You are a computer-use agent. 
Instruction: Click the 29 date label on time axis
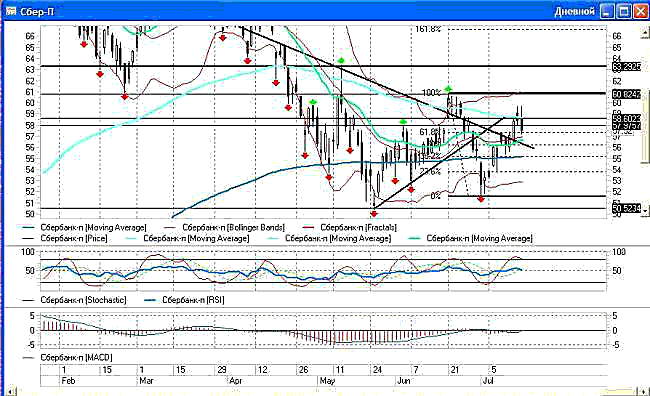tap(222, 369)
